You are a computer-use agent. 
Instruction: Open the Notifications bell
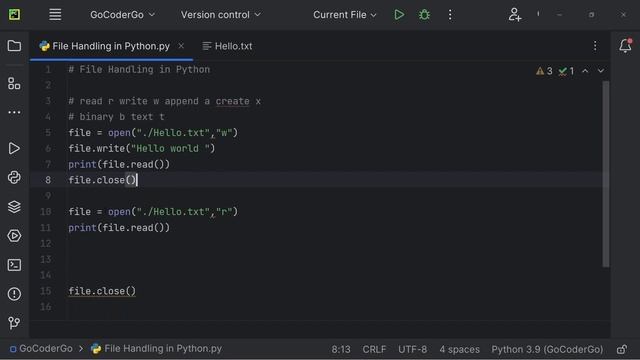625,46
